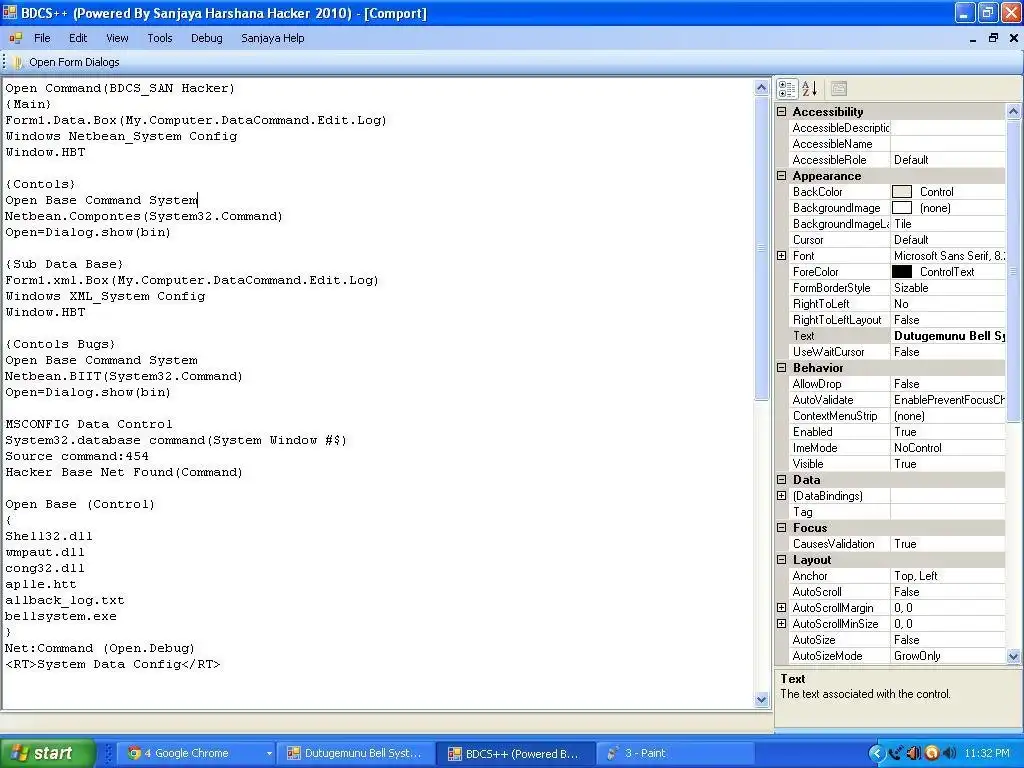This screenshot has height=768, width=1024.
Task: Open the View menu
Action: point(117,38)
